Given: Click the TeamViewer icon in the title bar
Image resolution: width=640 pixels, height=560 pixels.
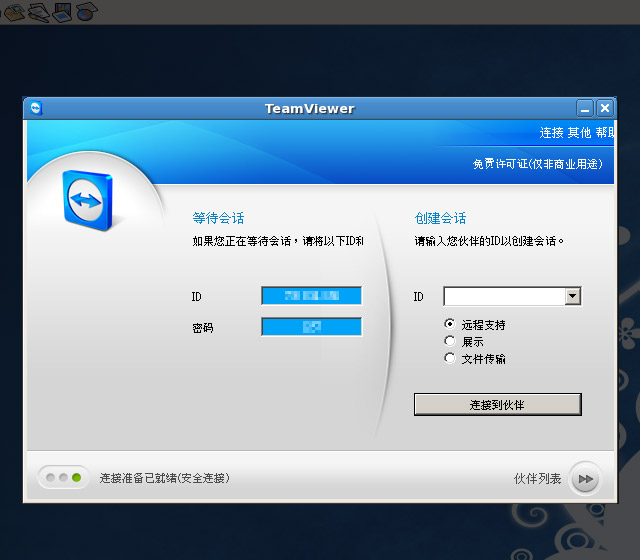Looking at the screenshot, I should (36, 109).
